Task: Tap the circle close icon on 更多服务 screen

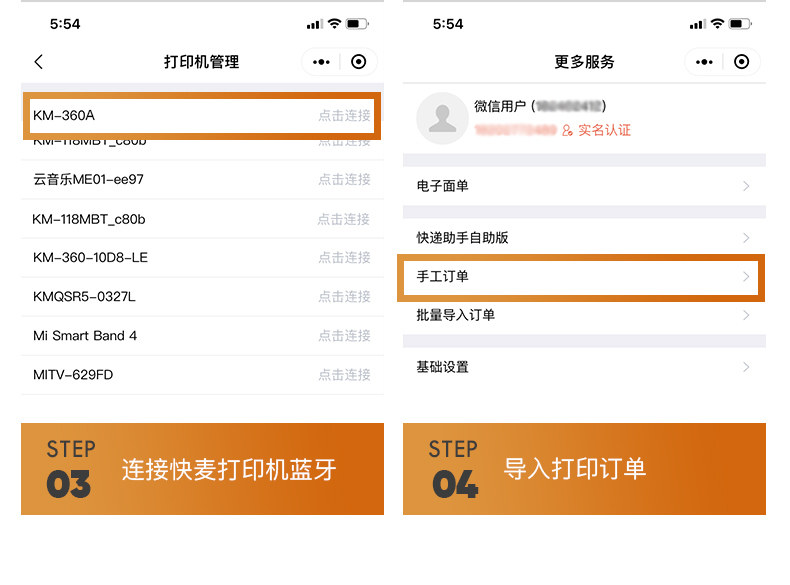Action: [x=741, y=62]
